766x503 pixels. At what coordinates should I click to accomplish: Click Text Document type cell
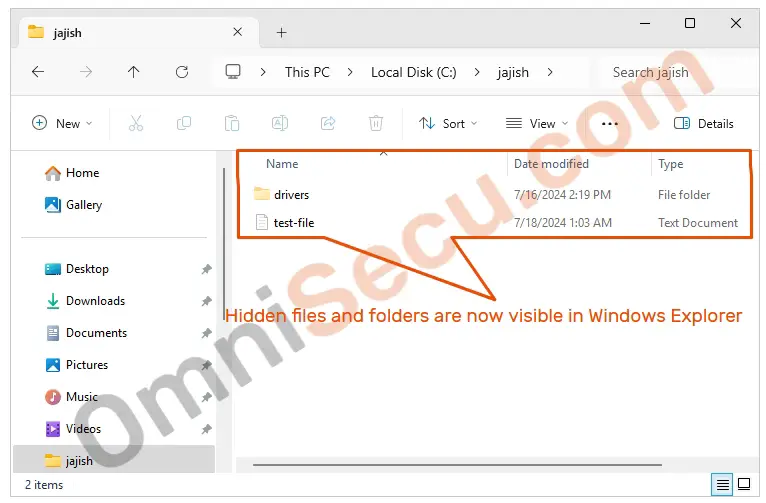click(x=698, y=223)
